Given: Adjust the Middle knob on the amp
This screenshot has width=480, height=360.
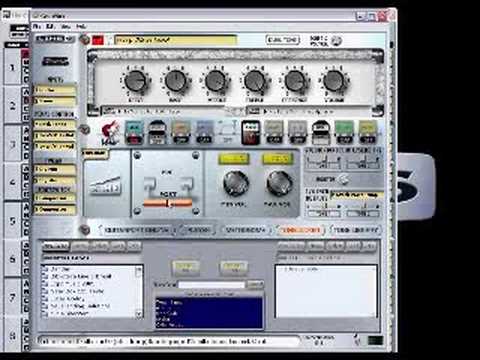Looking at the screenshot, I should 215,81.
